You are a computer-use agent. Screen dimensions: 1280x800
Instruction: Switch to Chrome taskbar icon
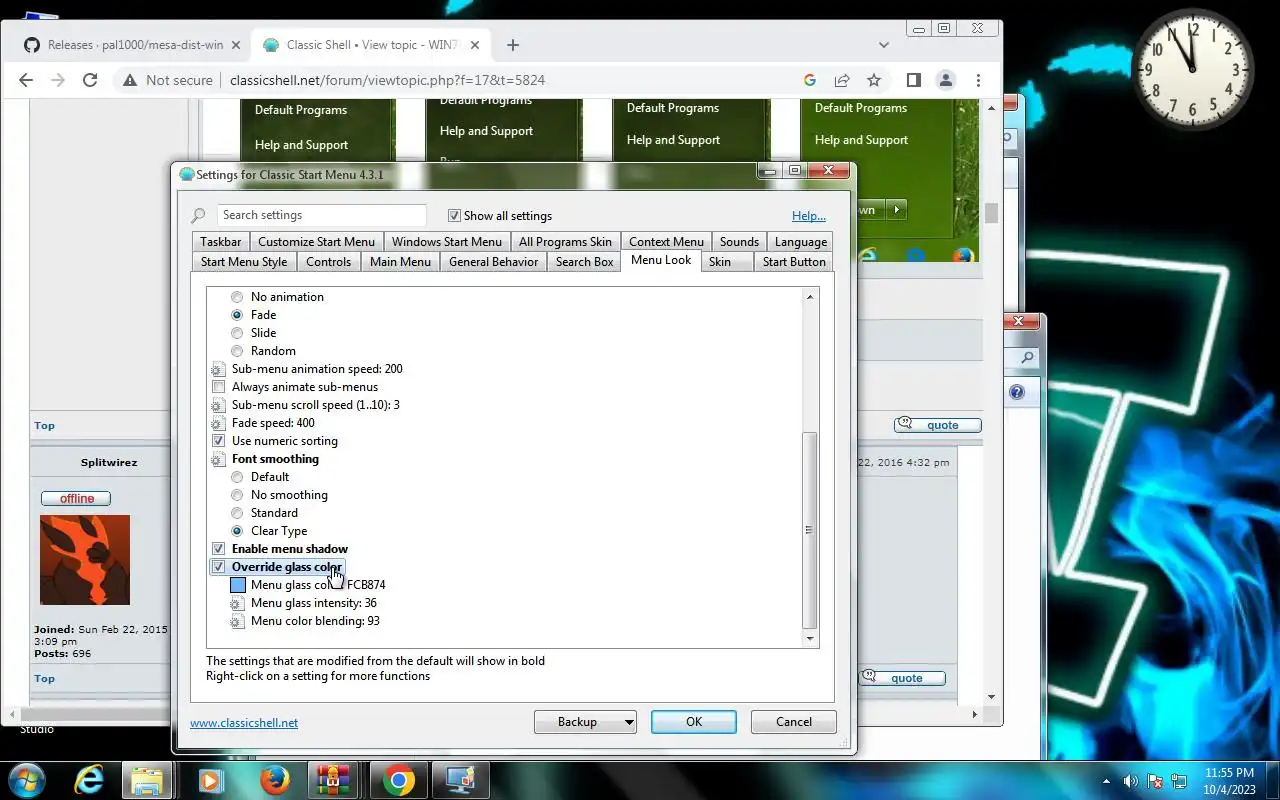click(398, 780)
